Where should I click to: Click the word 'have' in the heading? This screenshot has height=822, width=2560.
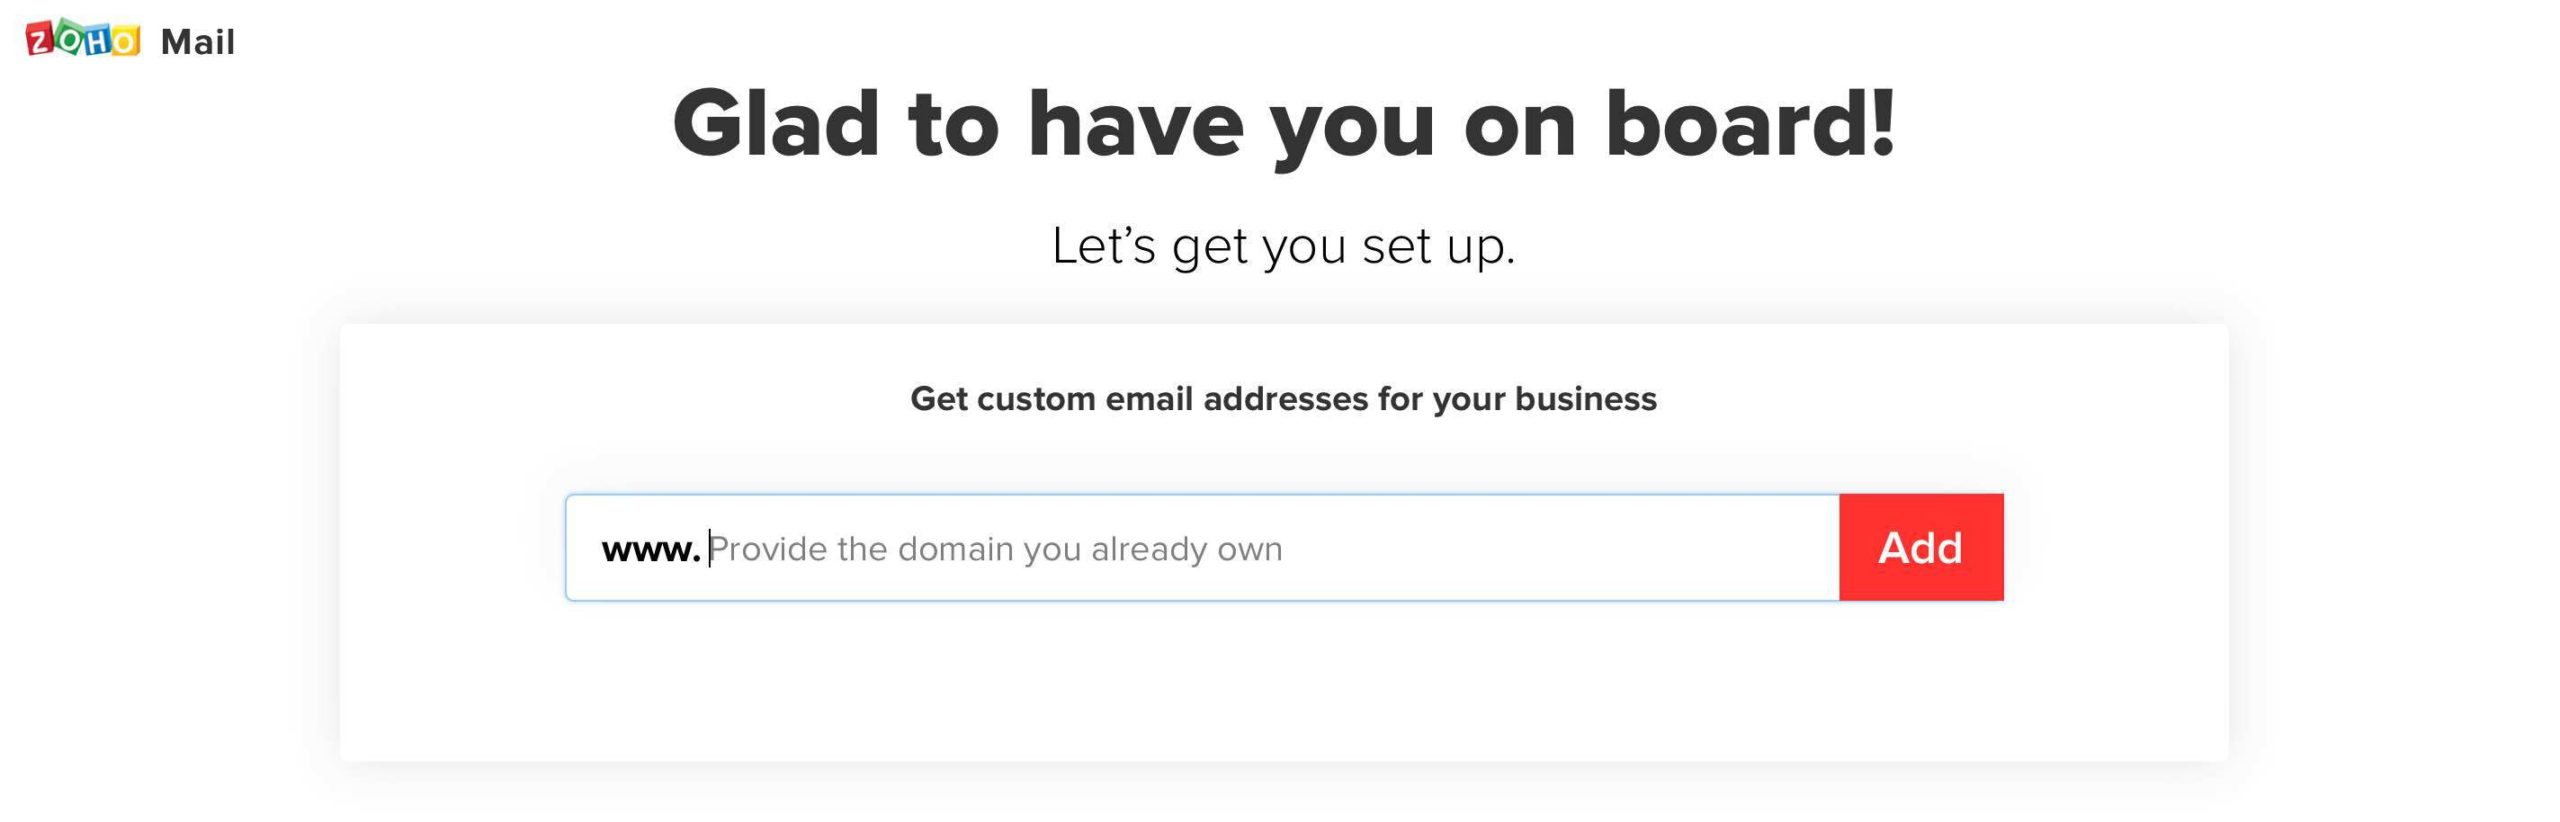1136,124
